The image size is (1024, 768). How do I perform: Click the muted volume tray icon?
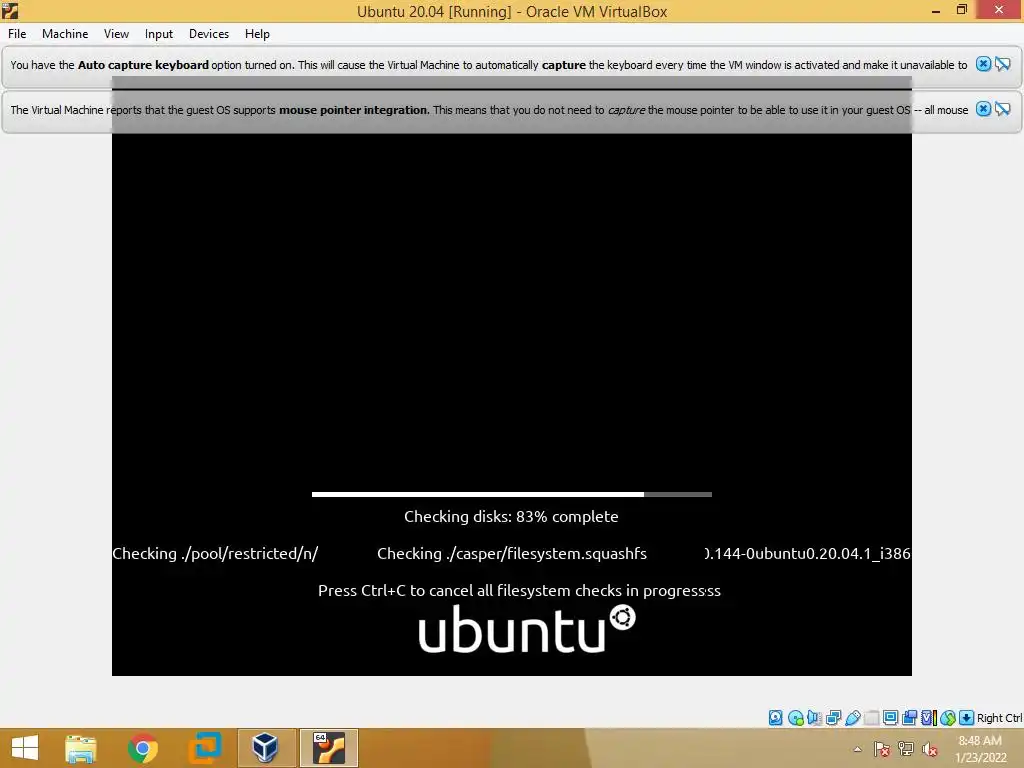[930, 749]
